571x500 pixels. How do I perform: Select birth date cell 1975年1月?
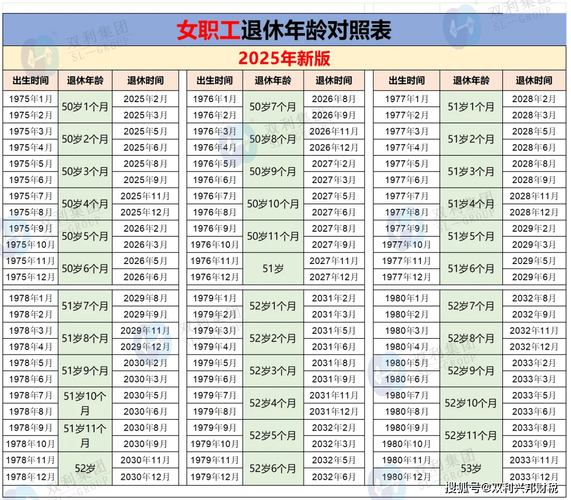tap(31, 99)
